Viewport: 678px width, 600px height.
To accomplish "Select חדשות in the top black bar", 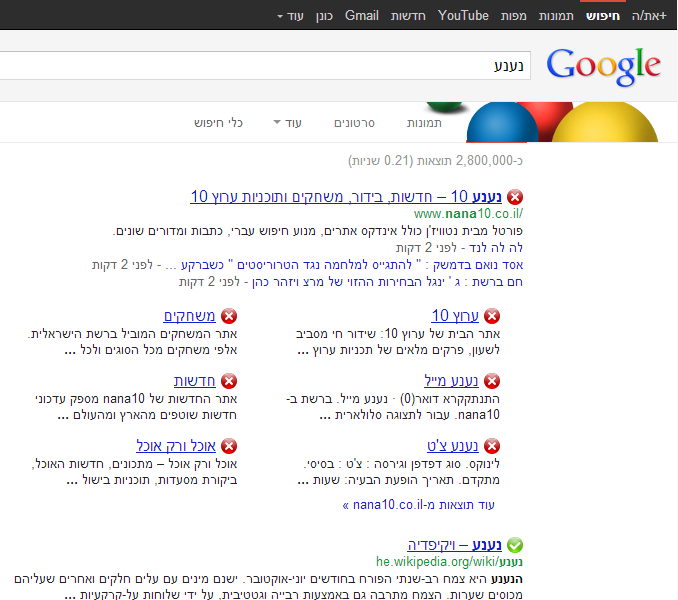I will point(408,16).
